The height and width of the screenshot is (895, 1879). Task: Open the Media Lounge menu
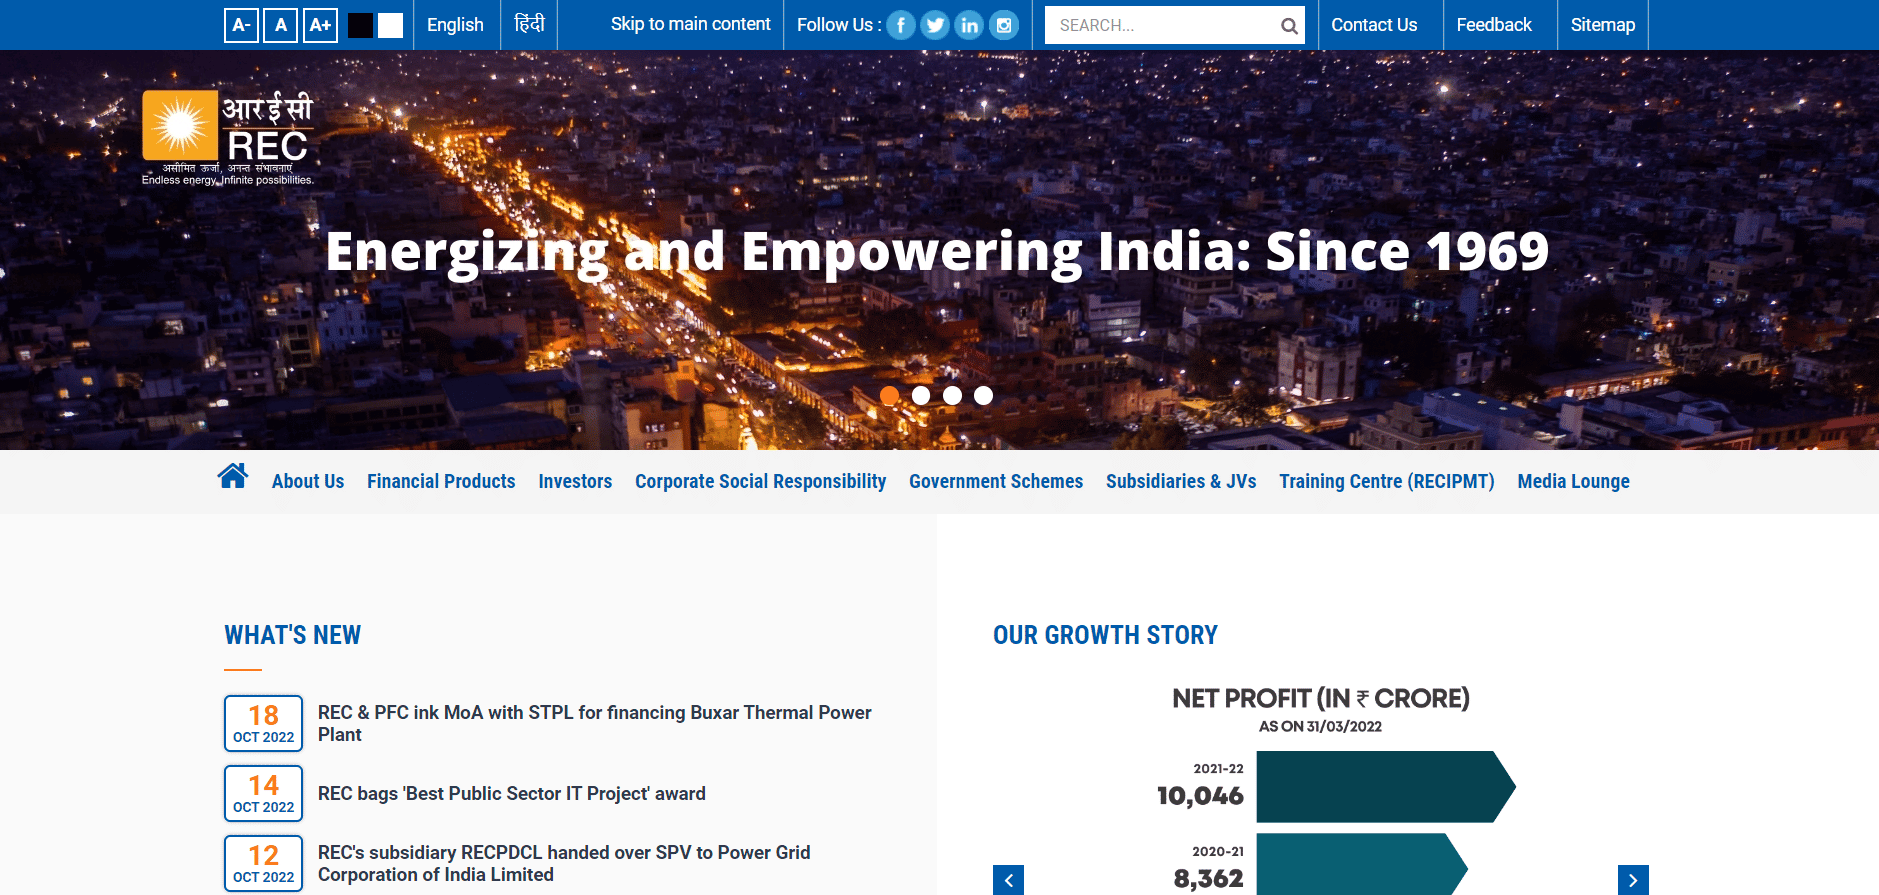click(x=1573, y=481)
